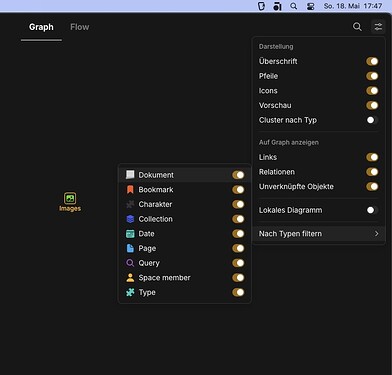Click the Query type magnifier icon
392x375 pixels.
(130, 263)
